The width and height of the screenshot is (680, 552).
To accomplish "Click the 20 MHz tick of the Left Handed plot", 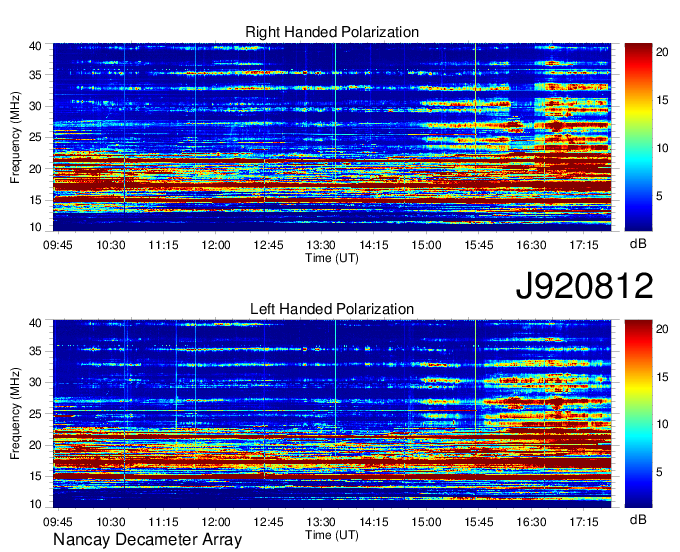I will (35, 445).
